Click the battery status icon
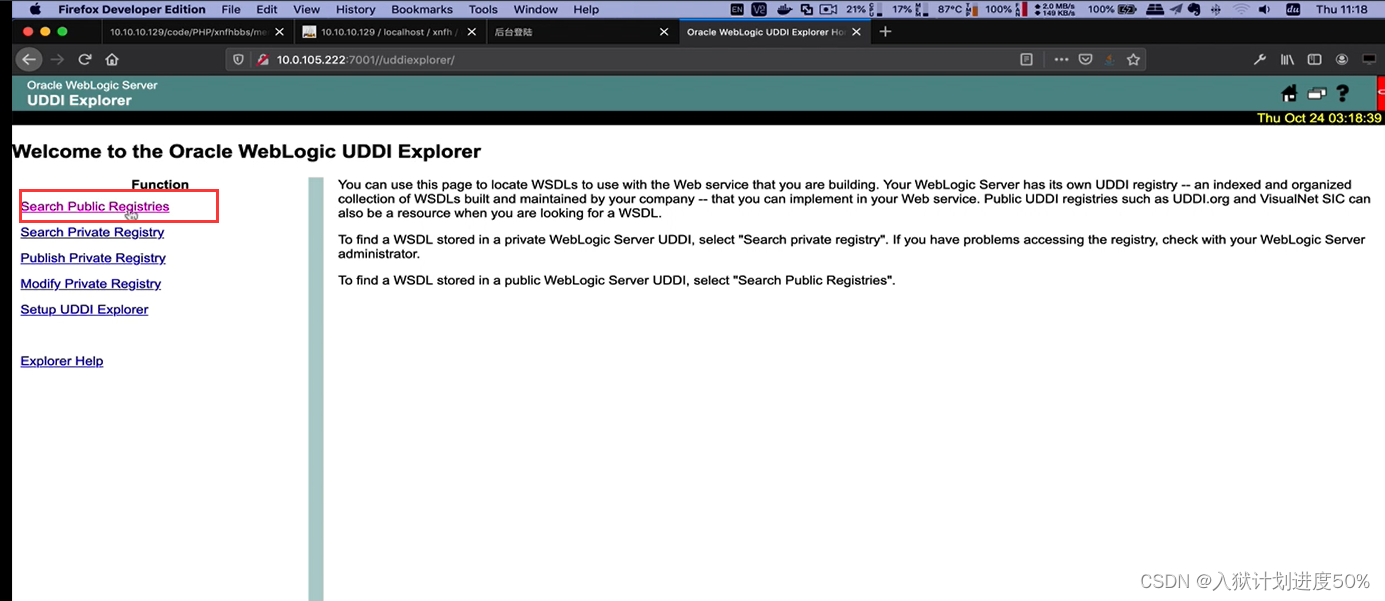The height and width of the screenshot is (601, 1385). (x=1127, y=9)
